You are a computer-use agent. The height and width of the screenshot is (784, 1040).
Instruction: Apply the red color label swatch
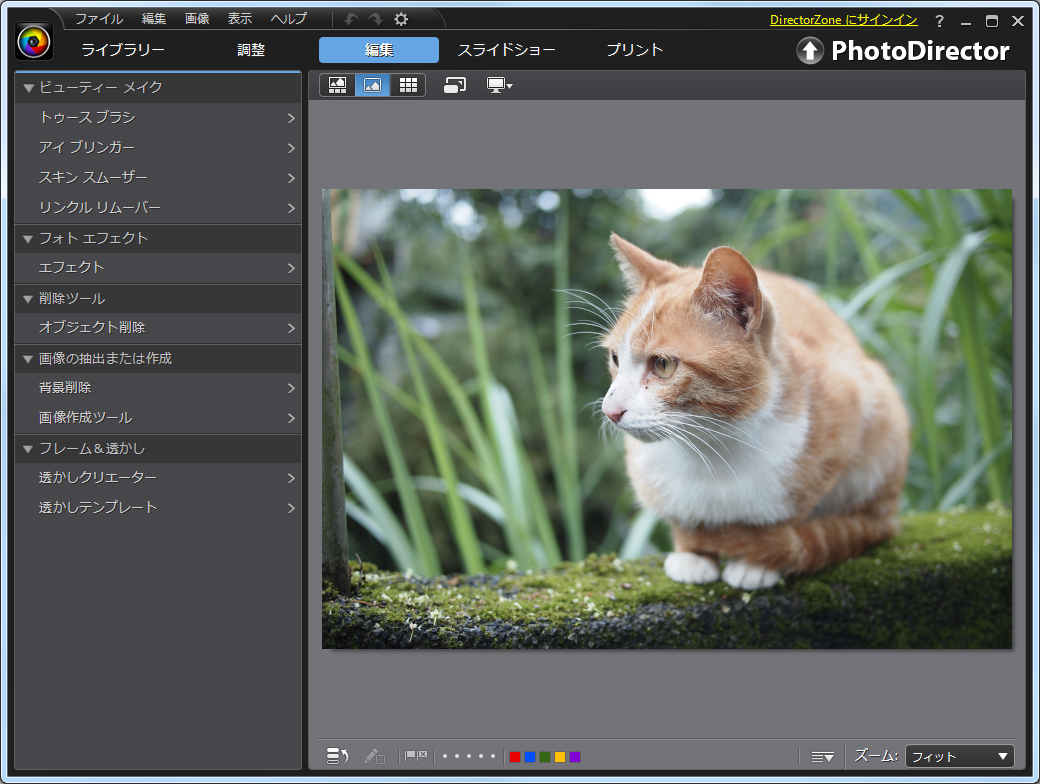513,756
